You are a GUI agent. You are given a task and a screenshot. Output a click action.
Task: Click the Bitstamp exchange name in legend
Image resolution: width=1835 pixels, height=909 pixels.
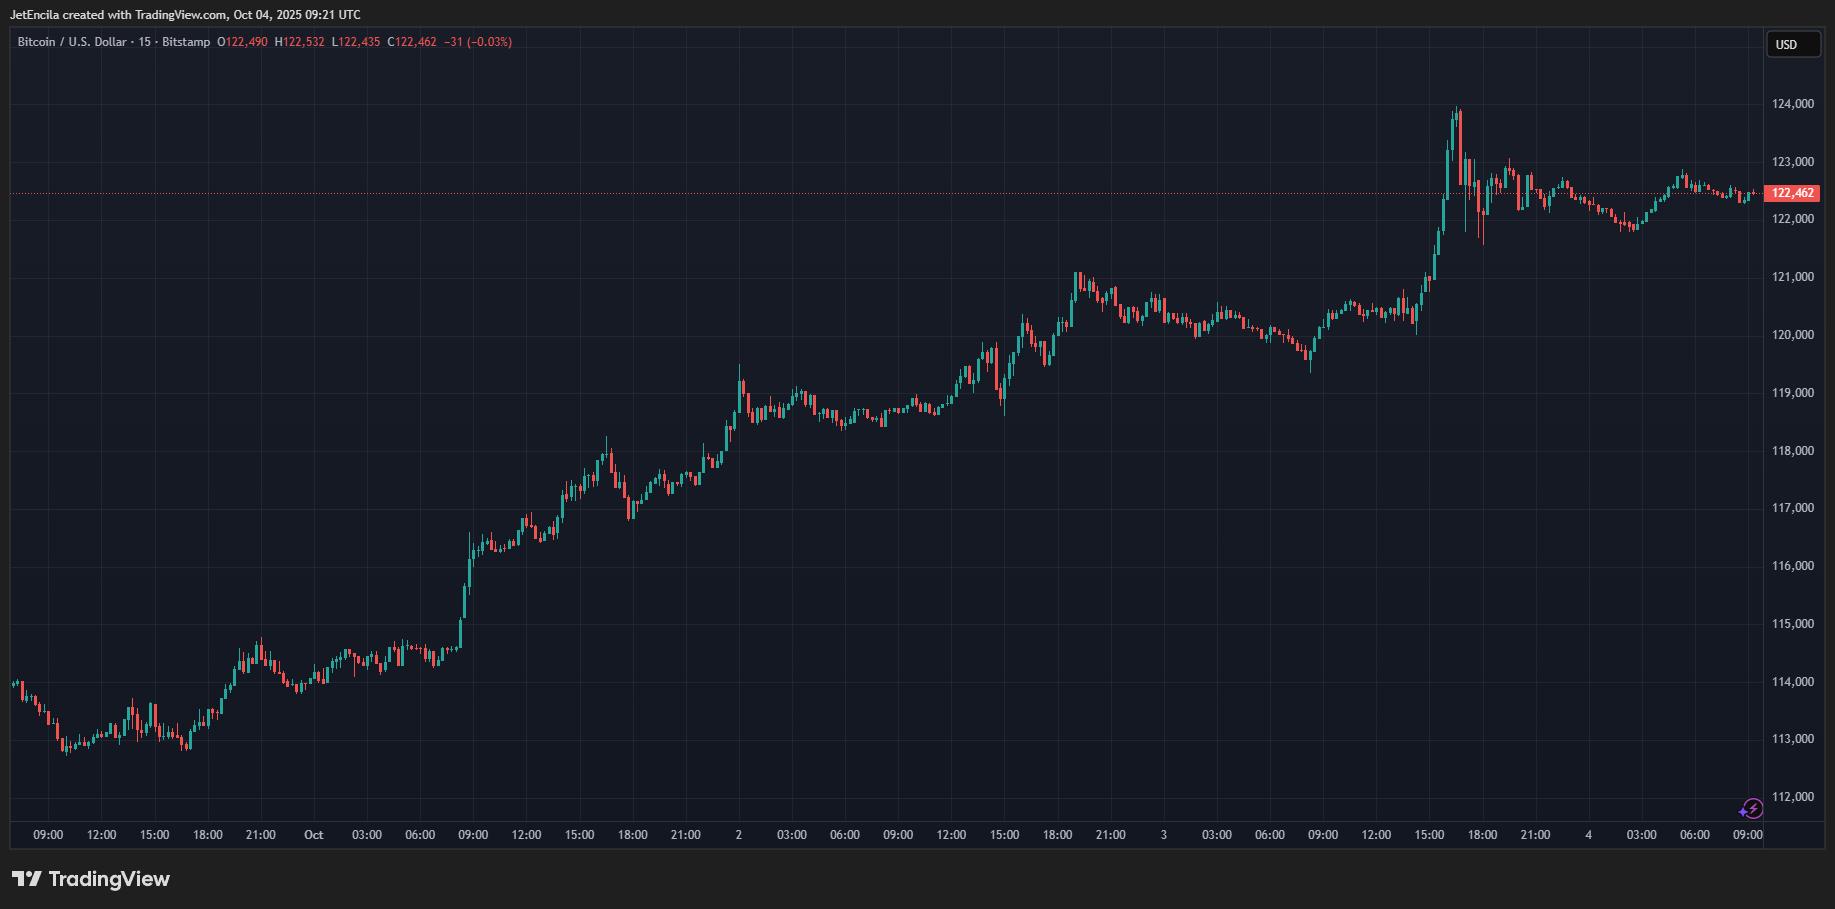click(x=187, y=42)
